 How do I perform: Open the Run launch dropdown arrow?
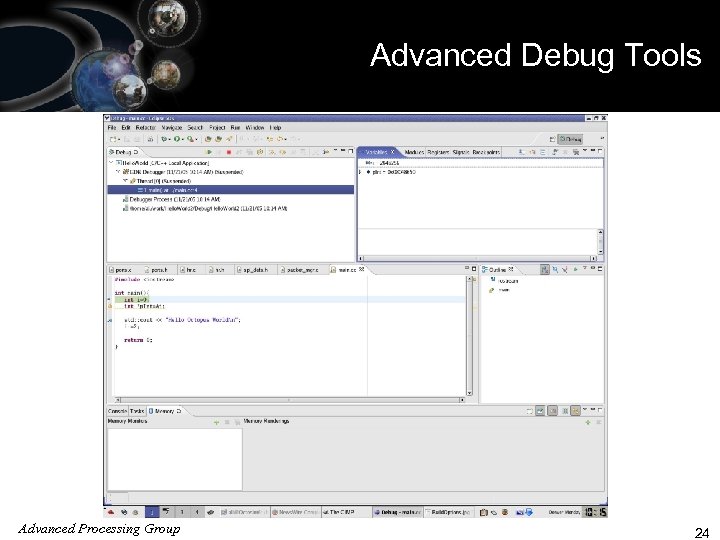[182, 139]
